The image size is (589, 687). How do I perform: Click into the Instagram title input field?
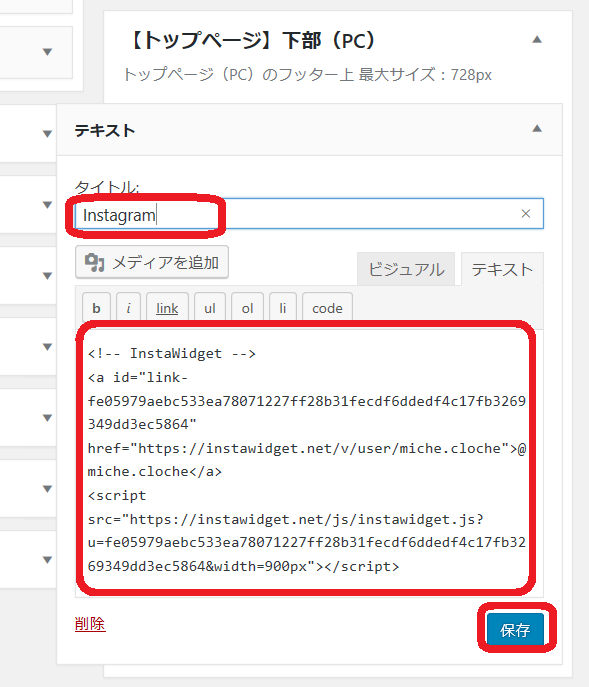(309, 213)
